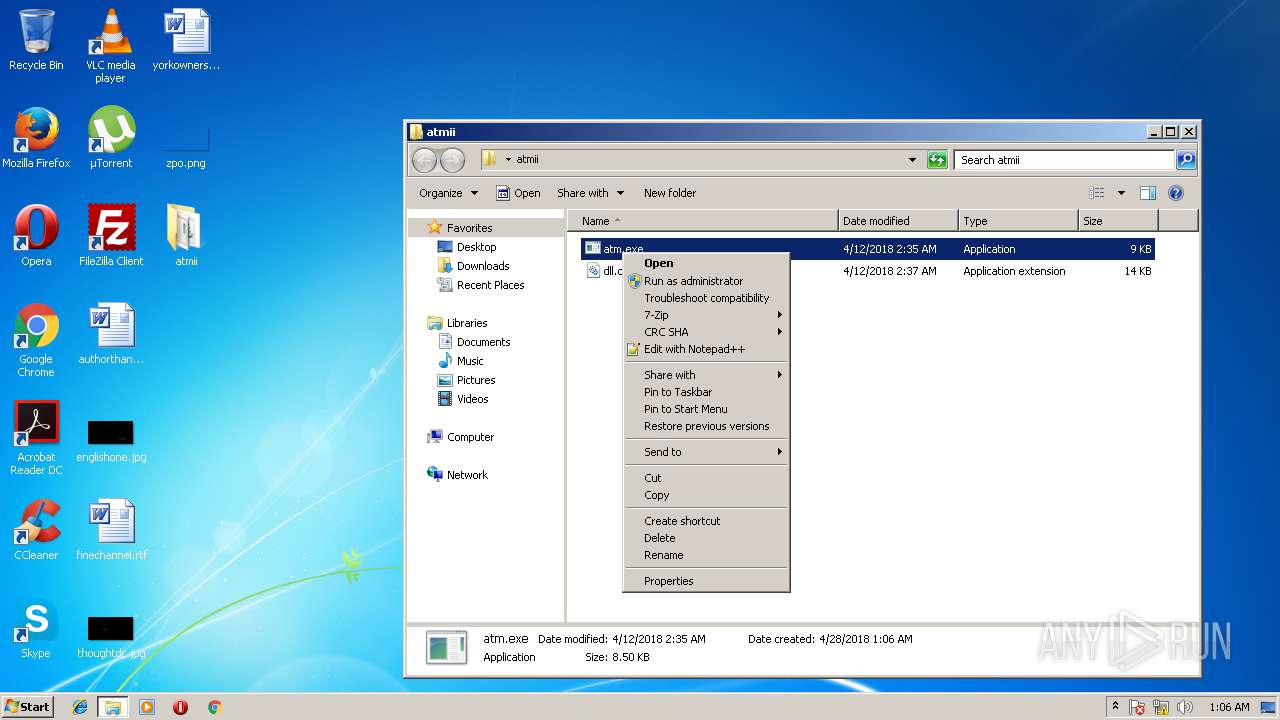This screenshot has width=1280, height=720.
Task: Open Internet Explorer from the taskbar
Action: point(80,707)
